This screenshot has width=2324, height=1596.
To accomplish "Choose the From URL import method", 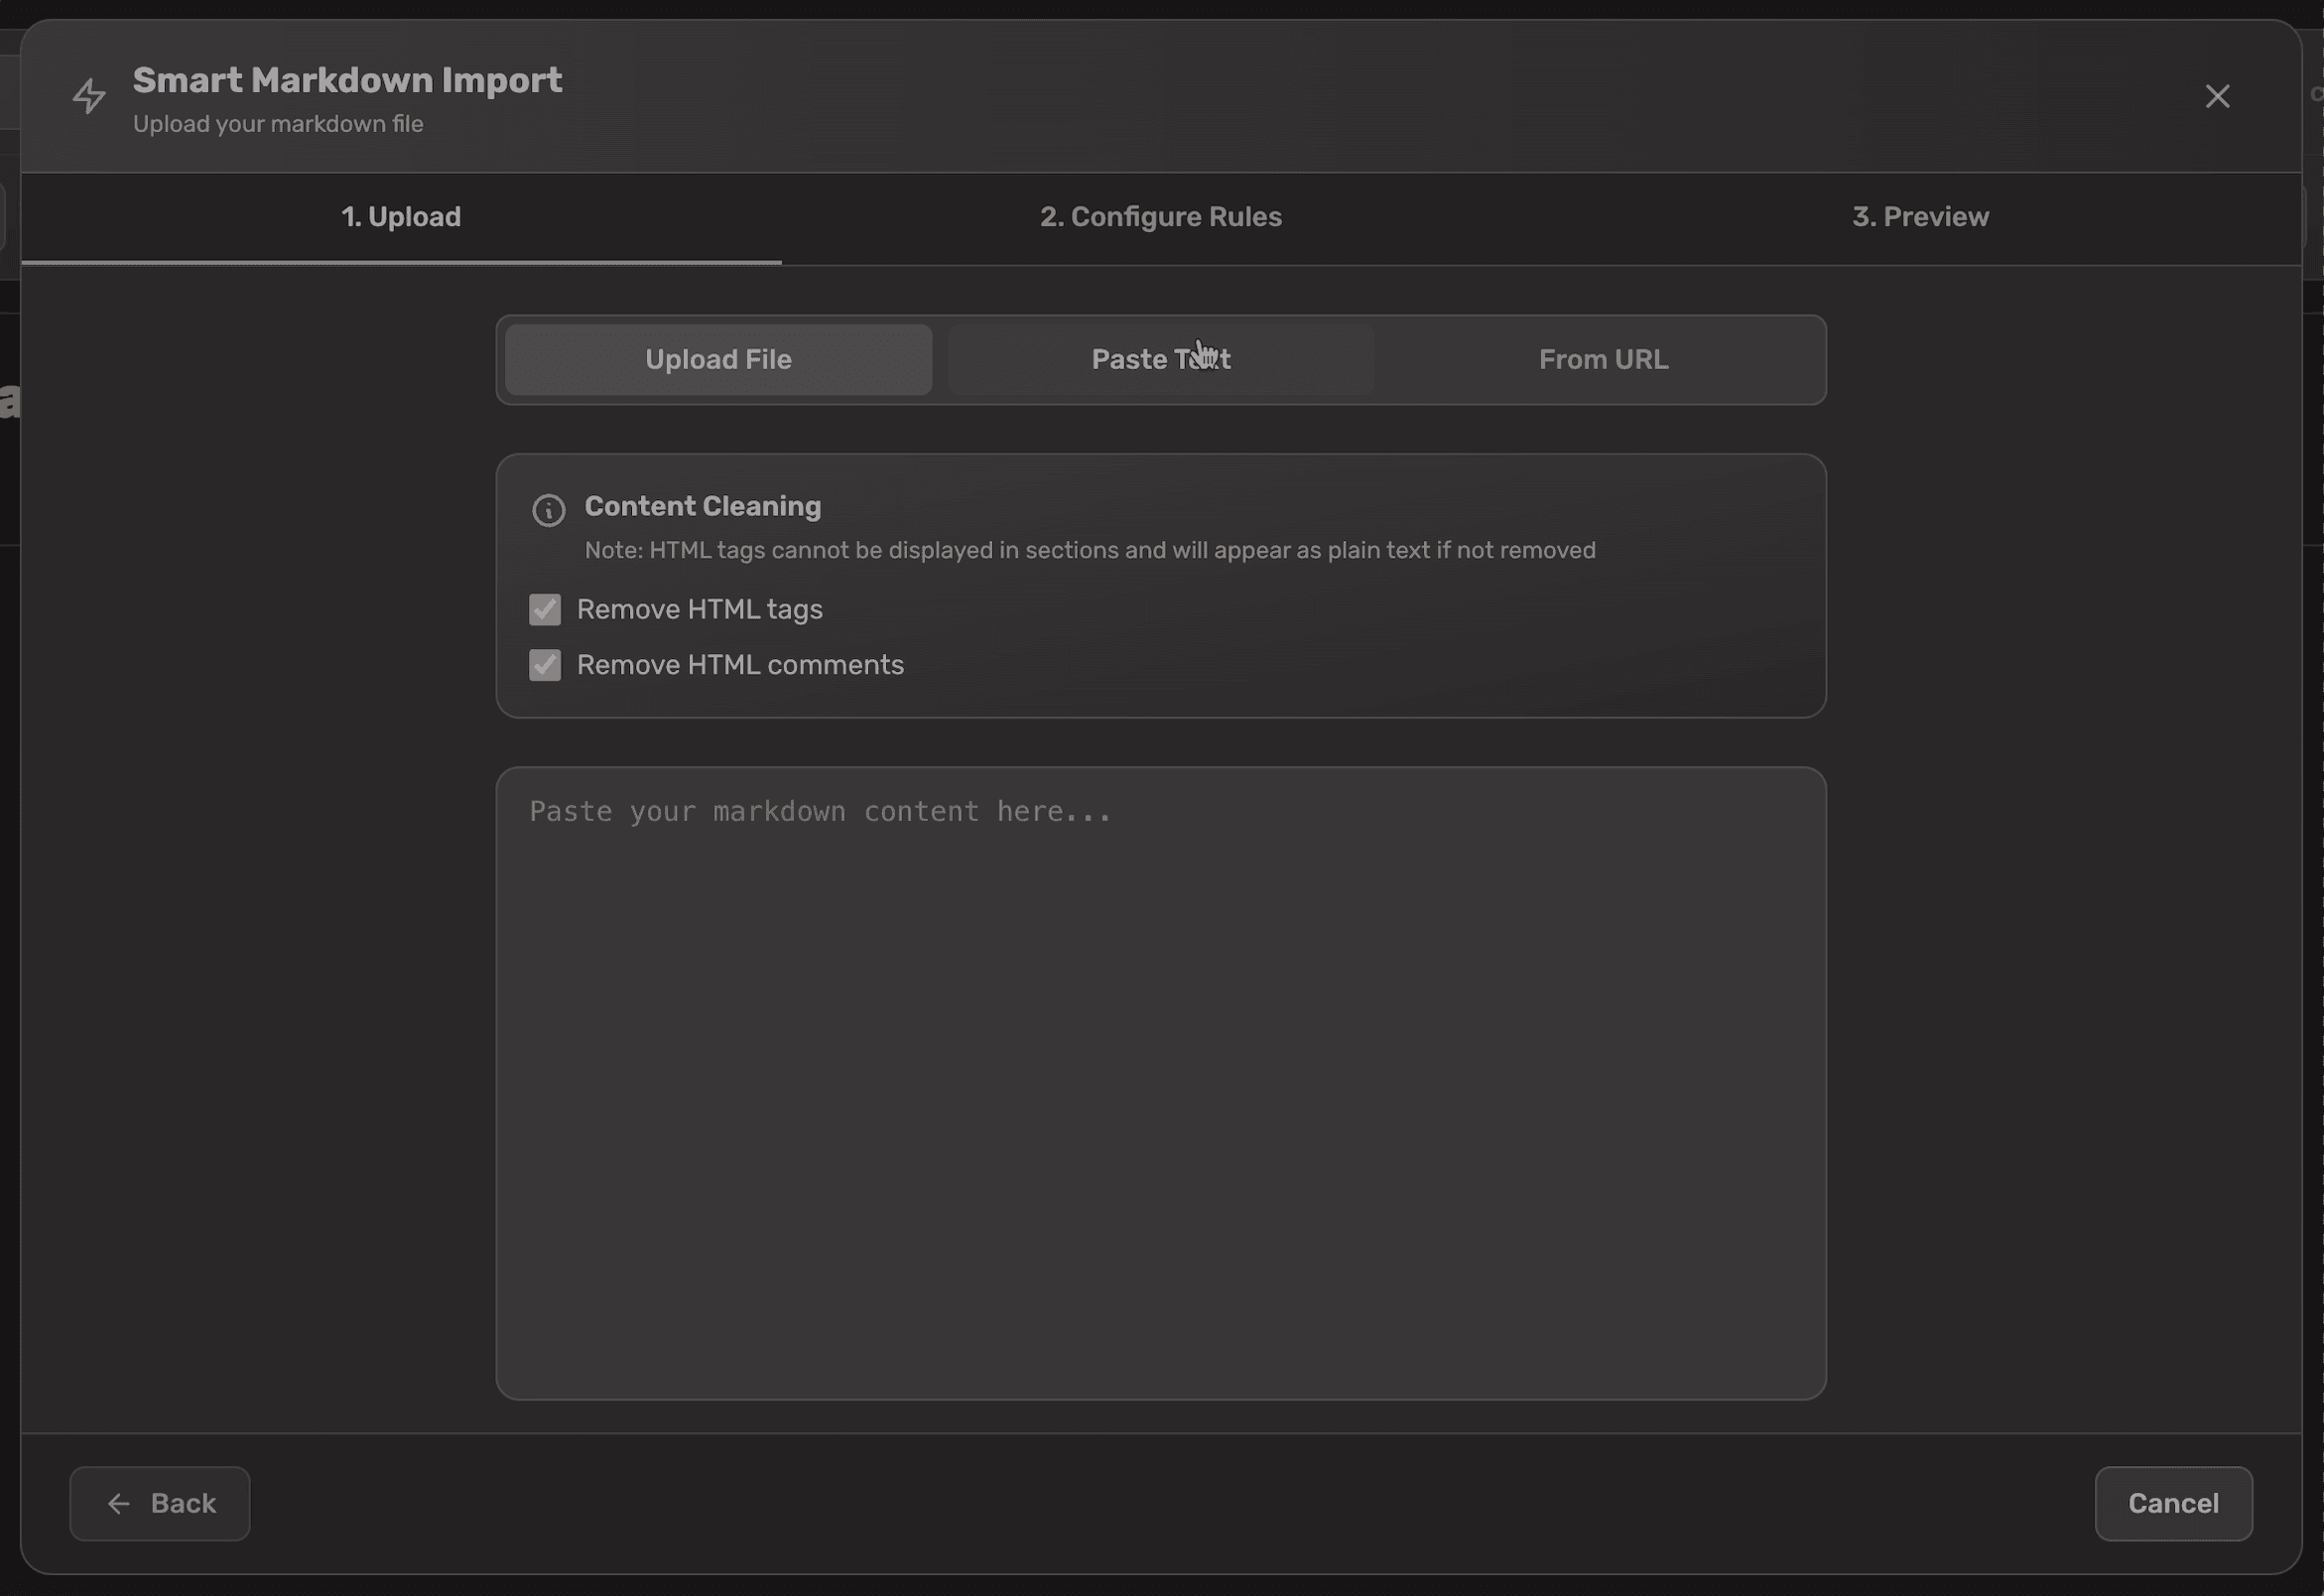I will [1603, 359].
